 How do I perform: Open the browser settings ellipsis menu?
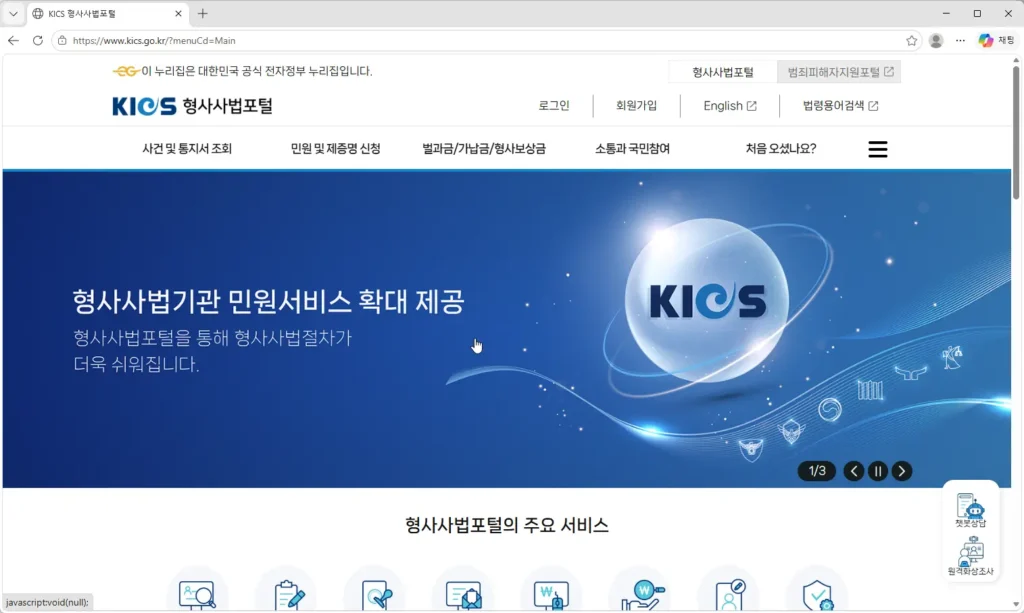[x=960, y=40]
